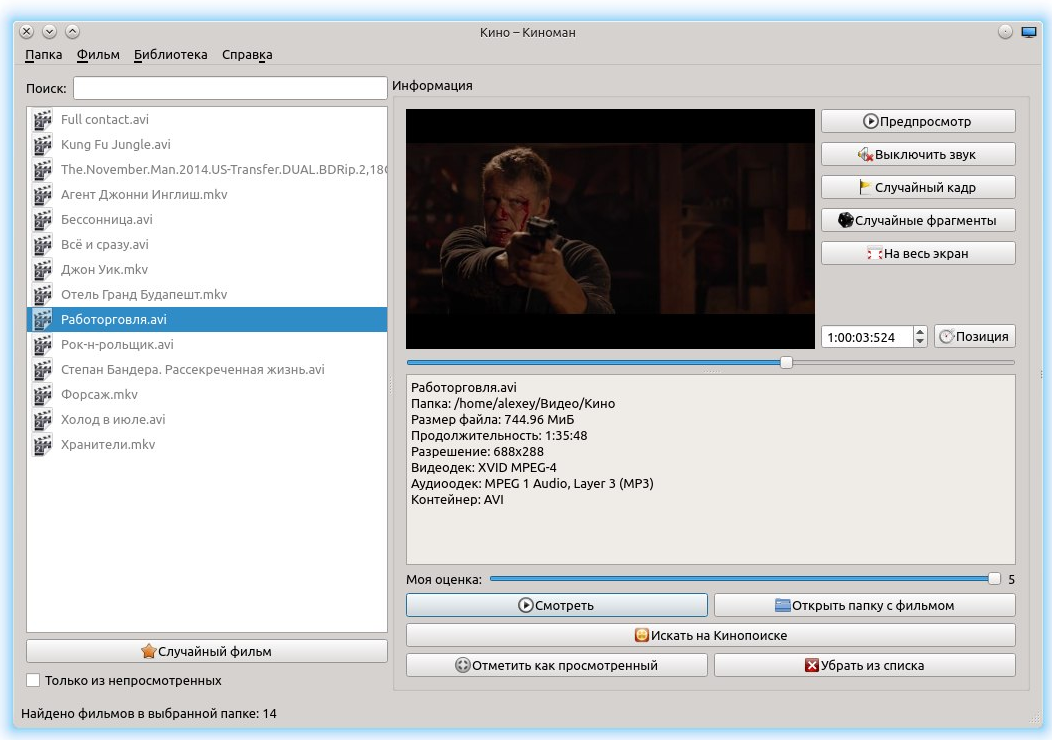
Task: Select Всё и сразу.avi
Action: coord(207,244)
